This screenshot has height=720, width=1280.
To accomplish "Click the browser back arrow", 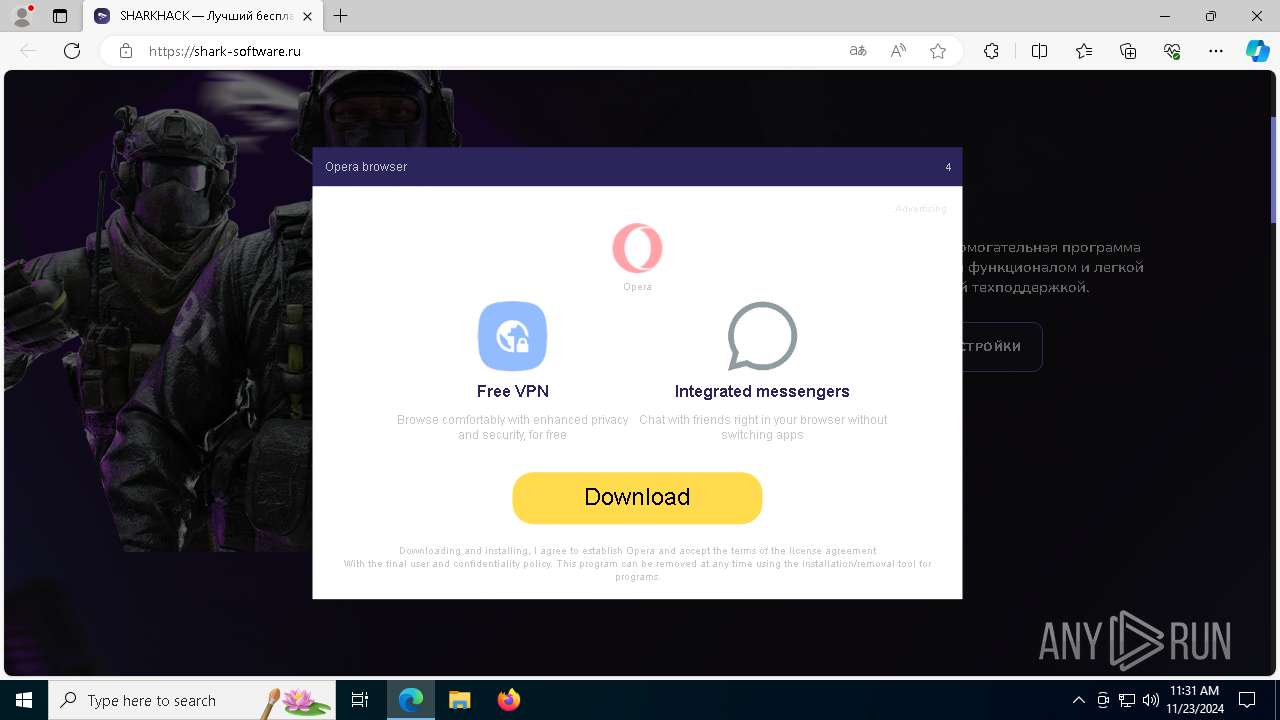I will [x=28, y=51].
